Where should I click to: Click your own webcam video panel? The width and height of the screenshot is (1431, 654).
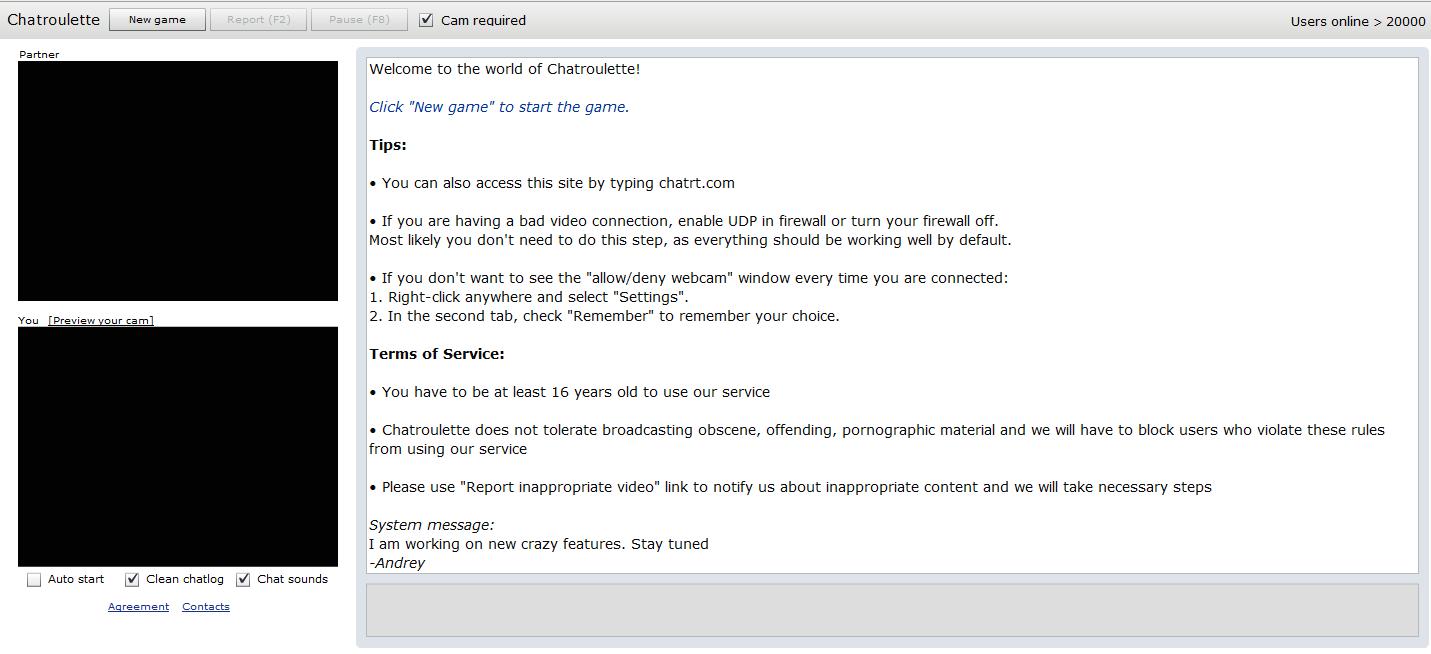(178, 447)
